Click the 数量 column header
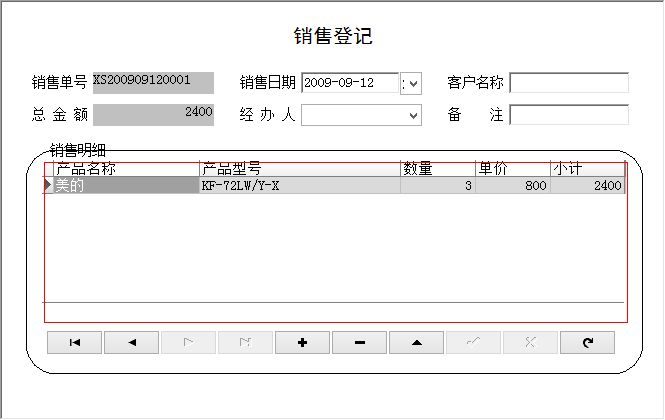665x420 pixels. [438, 169]
